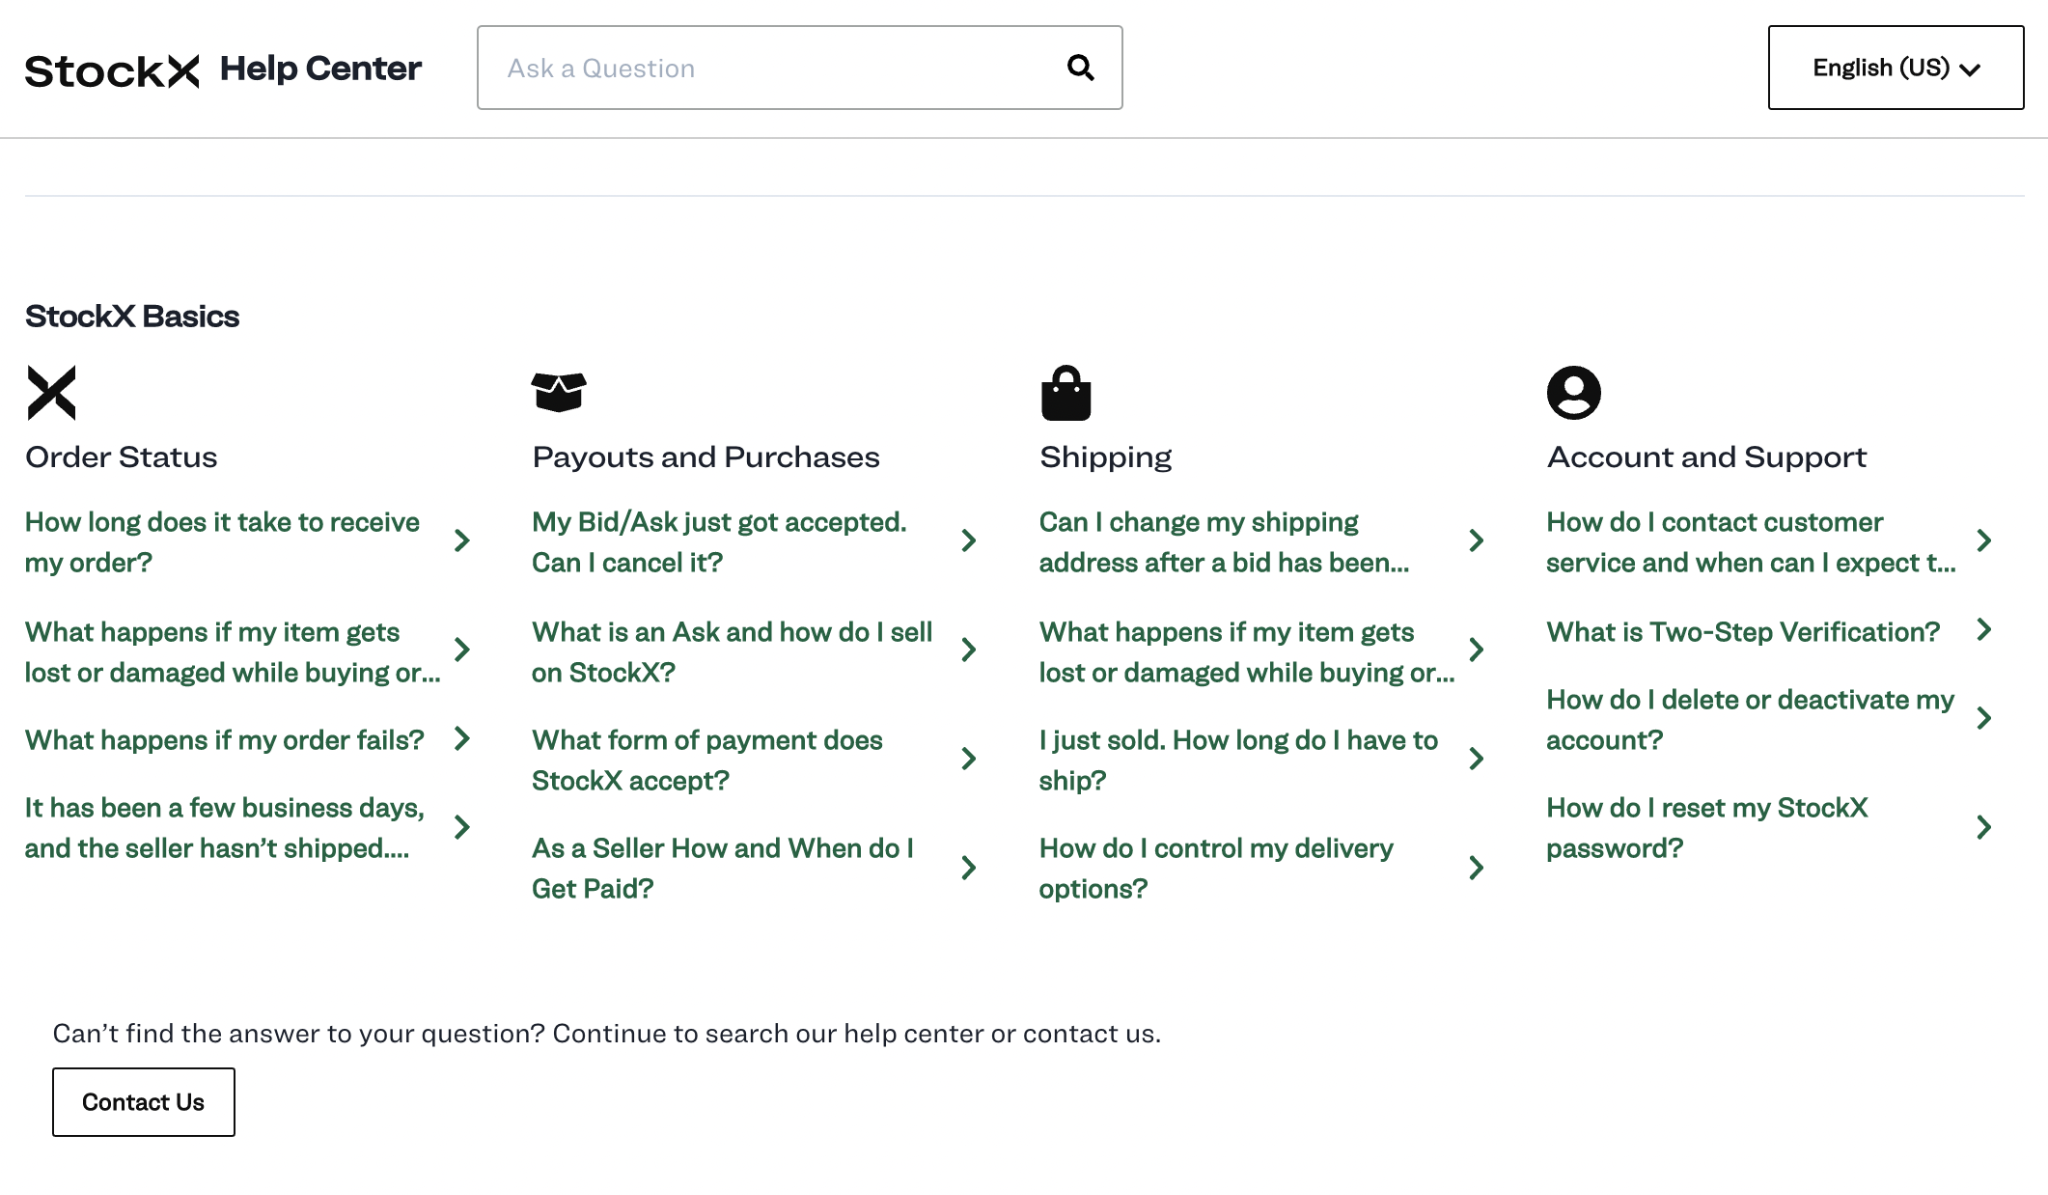Click chevron beside 'What is Two-Step Verification?'
2048x1195 pixels.
click(x=1984, y=630)
